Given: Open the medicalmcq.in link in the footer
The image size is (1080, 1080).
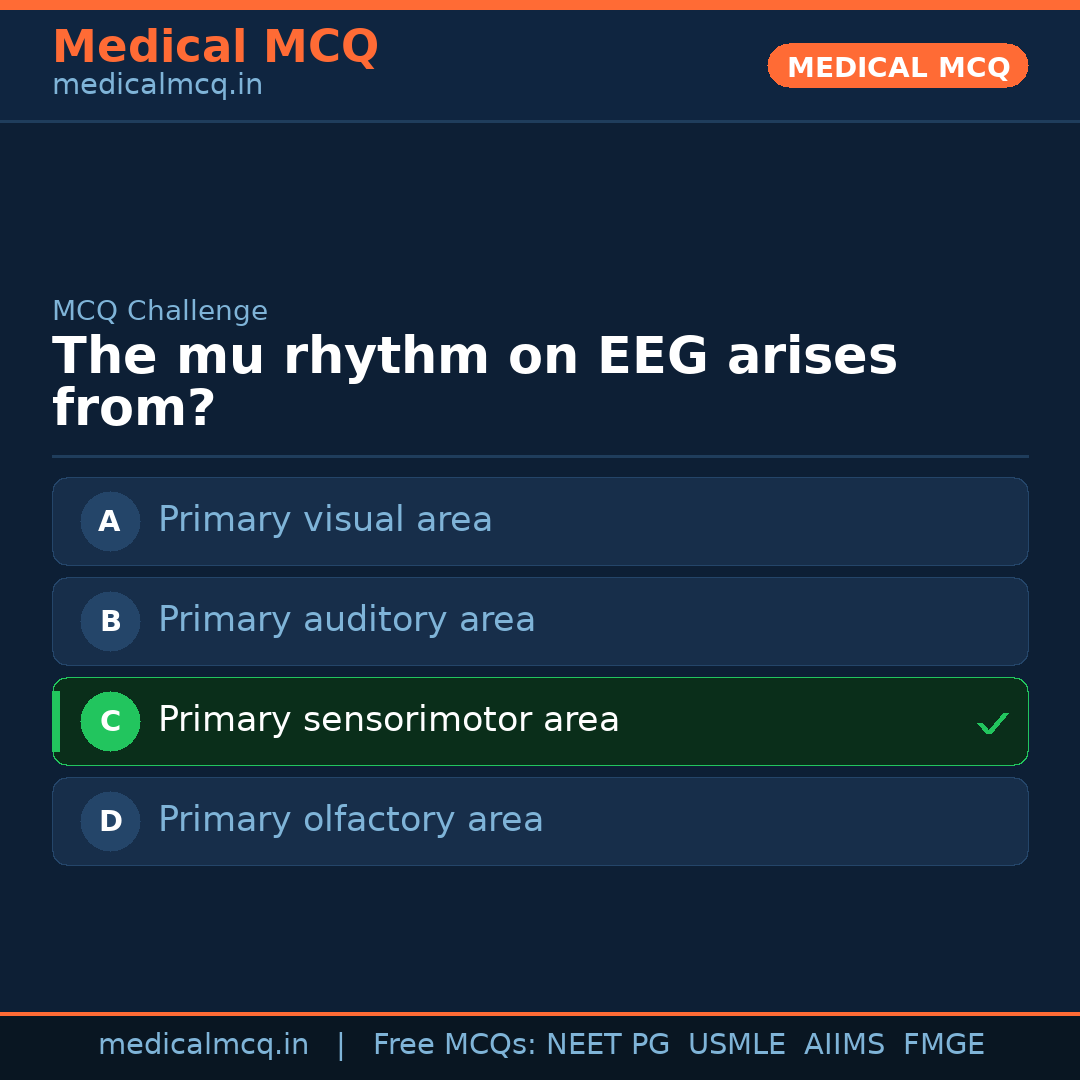Looking at the screenshot, I should pyautogui.click(x=203, y=1045).
